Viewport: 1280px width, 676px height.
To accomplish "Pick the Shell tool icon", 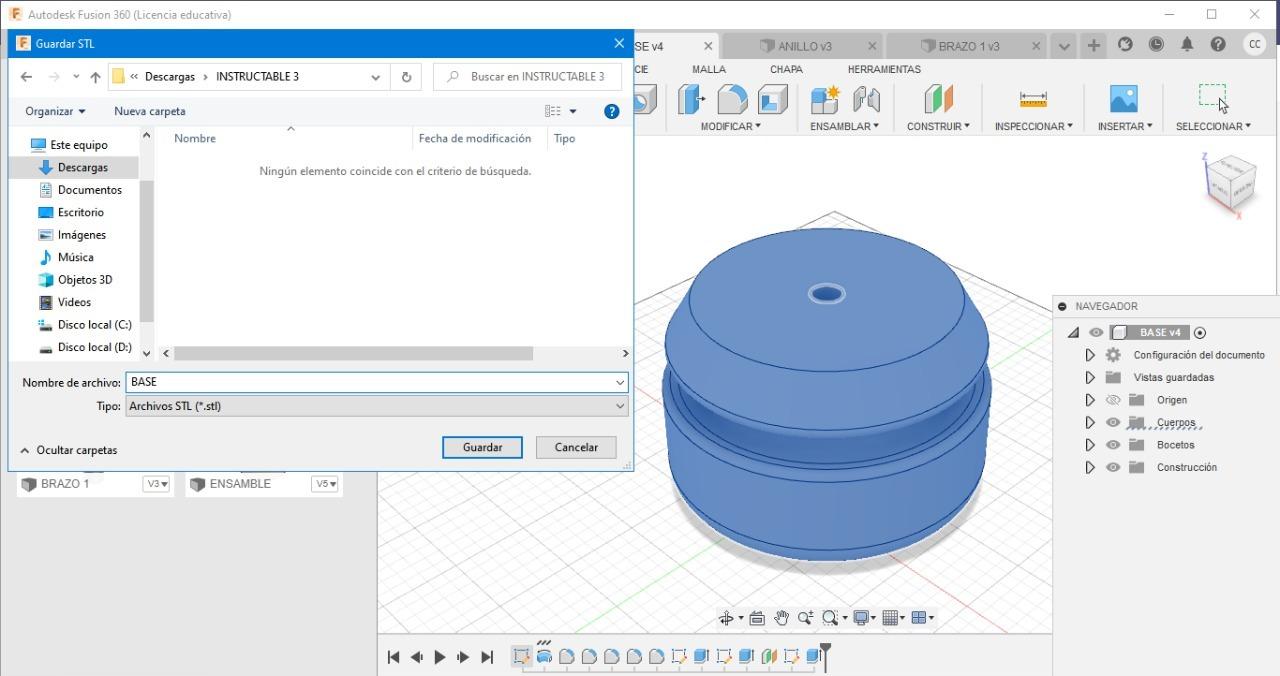I will pyautogui.click(x=772, y=99).
